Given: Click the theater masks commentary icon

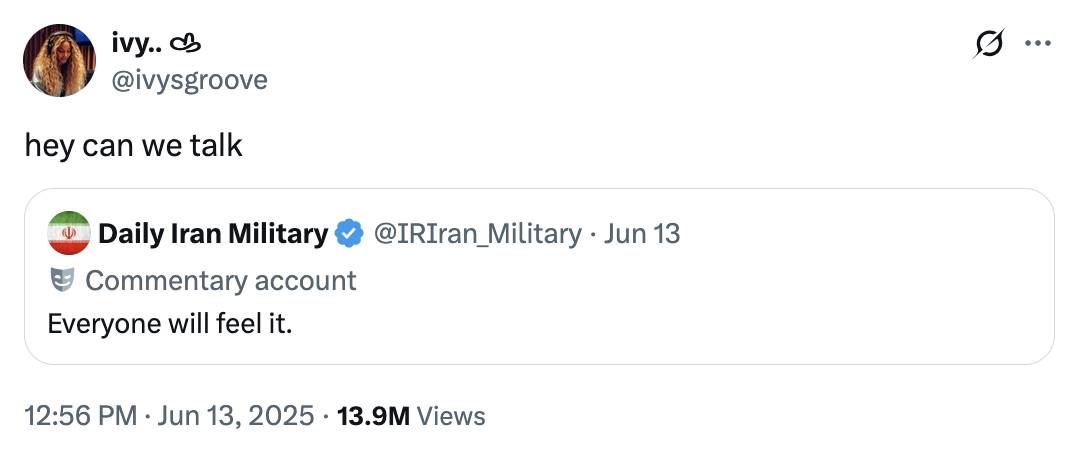Looking at the screenshot, I should pyautogui.click(x=63, y=280).
